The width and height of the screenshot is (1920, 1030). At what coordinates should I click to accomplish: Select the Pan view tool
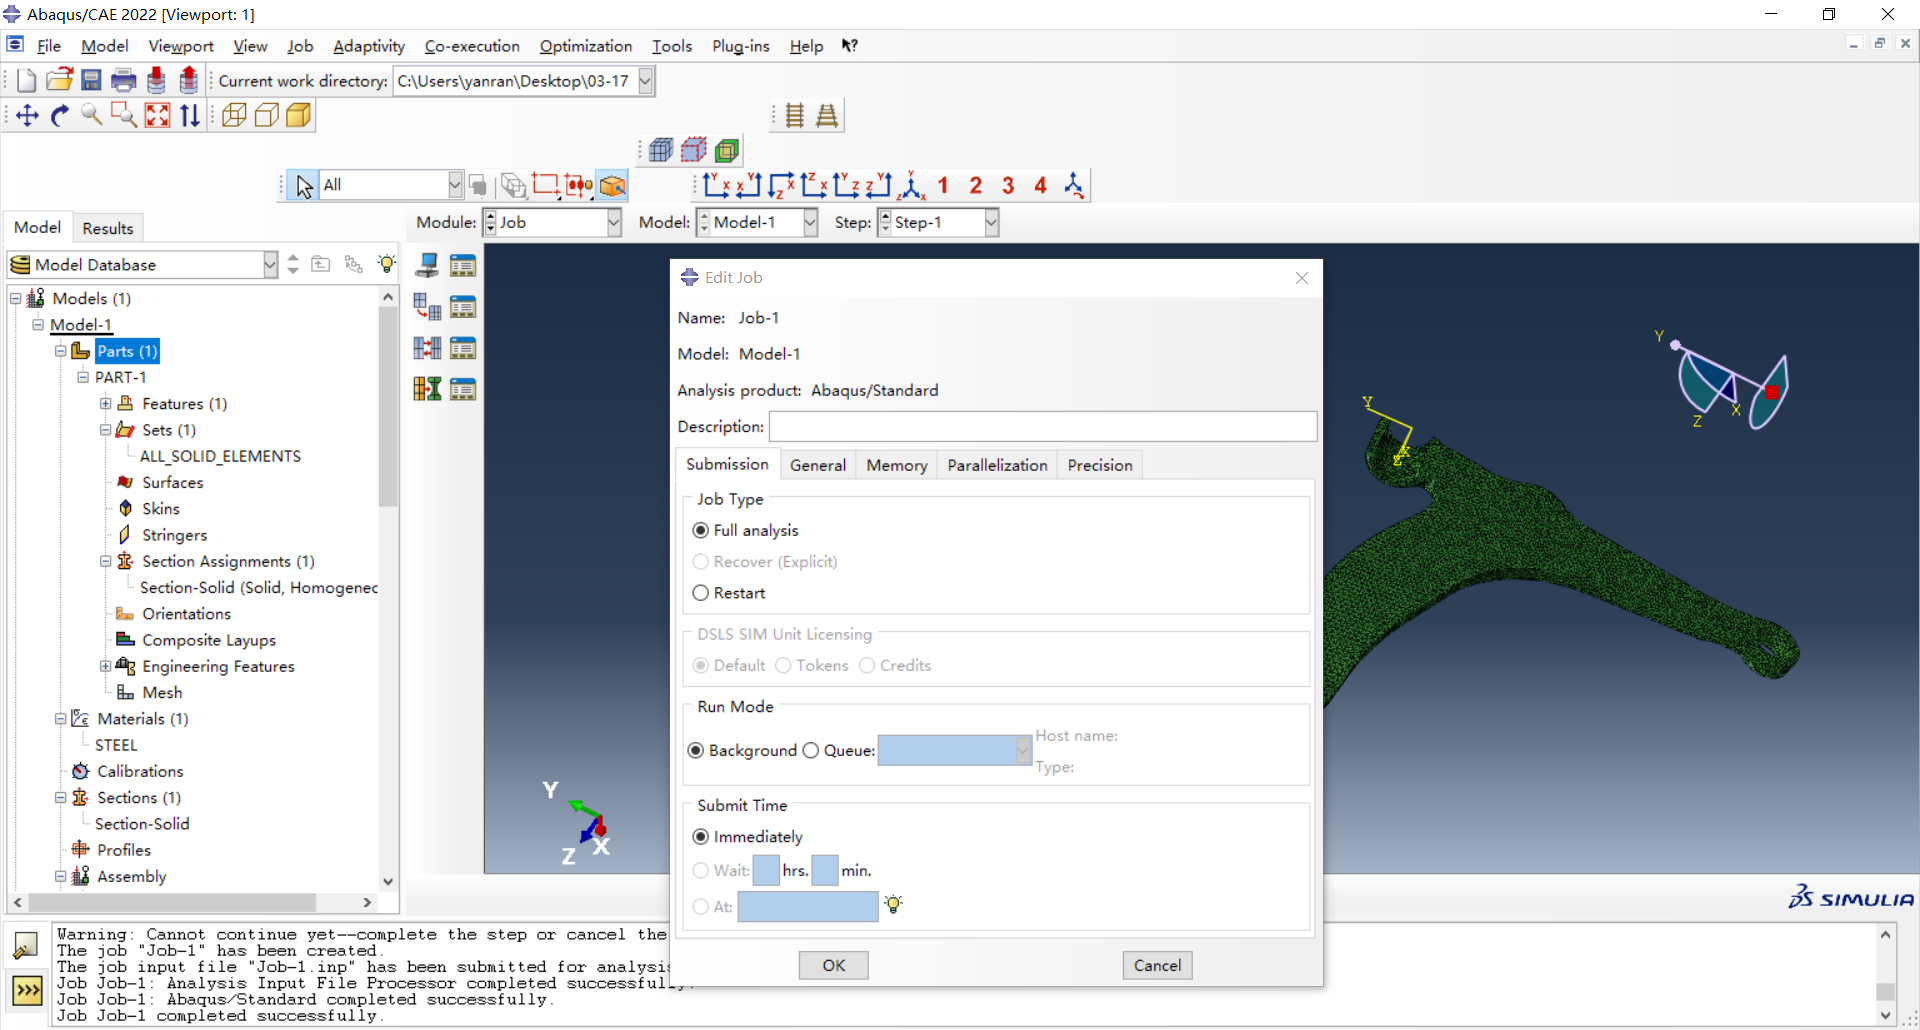tap(27, 116)
